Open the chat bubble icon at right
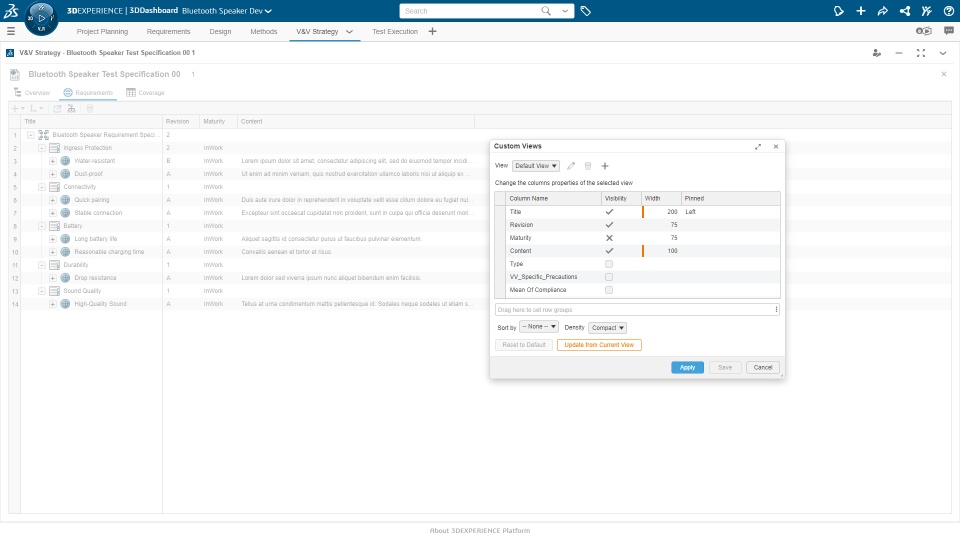 coord(948,31)
